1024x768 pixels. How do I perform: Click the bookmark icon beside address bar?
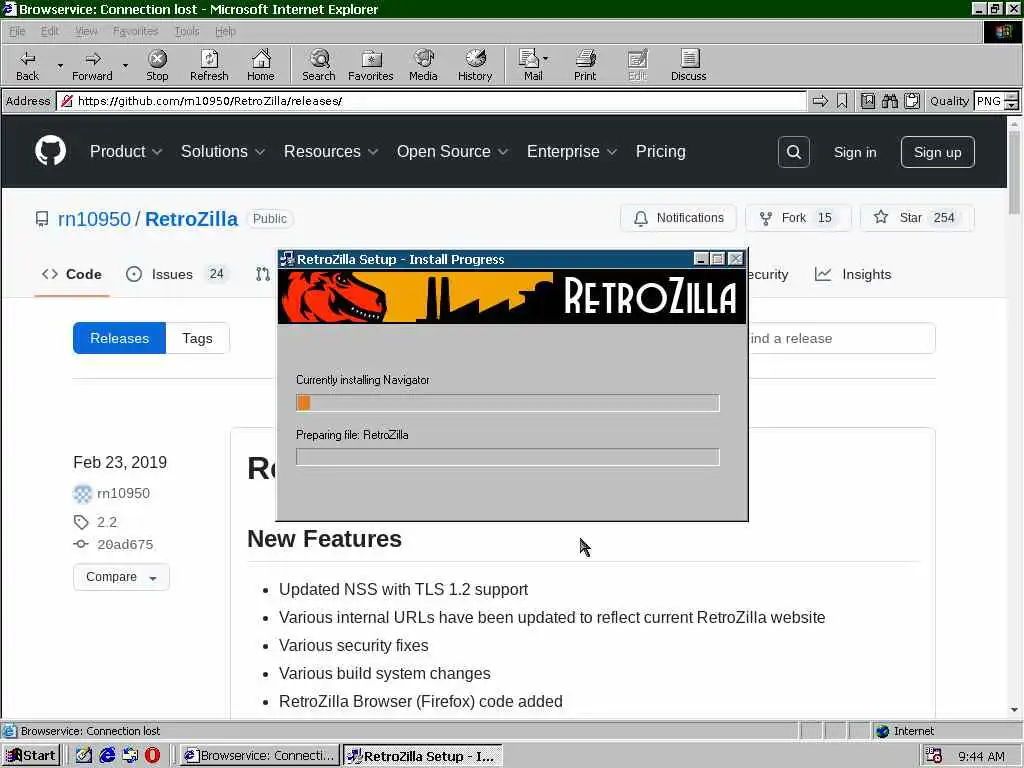pyautogui.click(x=842, y=101)
